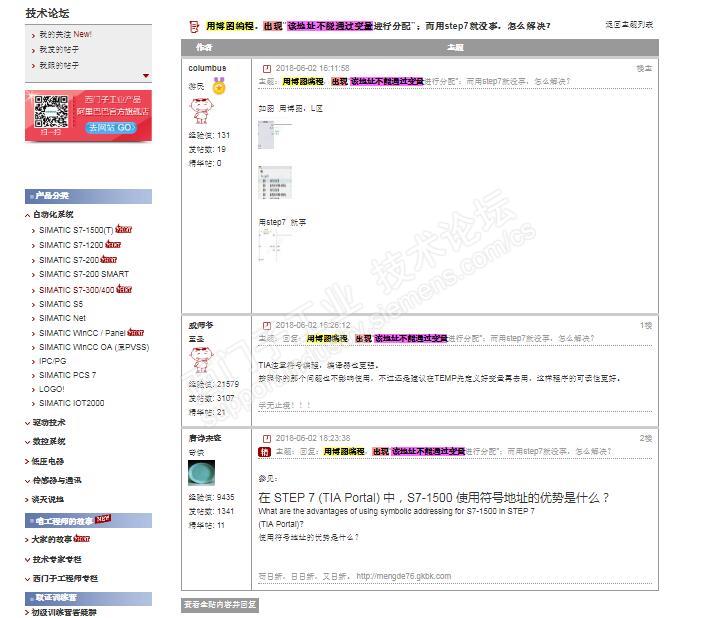Open 我的关注 New! link
This screenshot has width=717, height=618.
pos(65,34)
